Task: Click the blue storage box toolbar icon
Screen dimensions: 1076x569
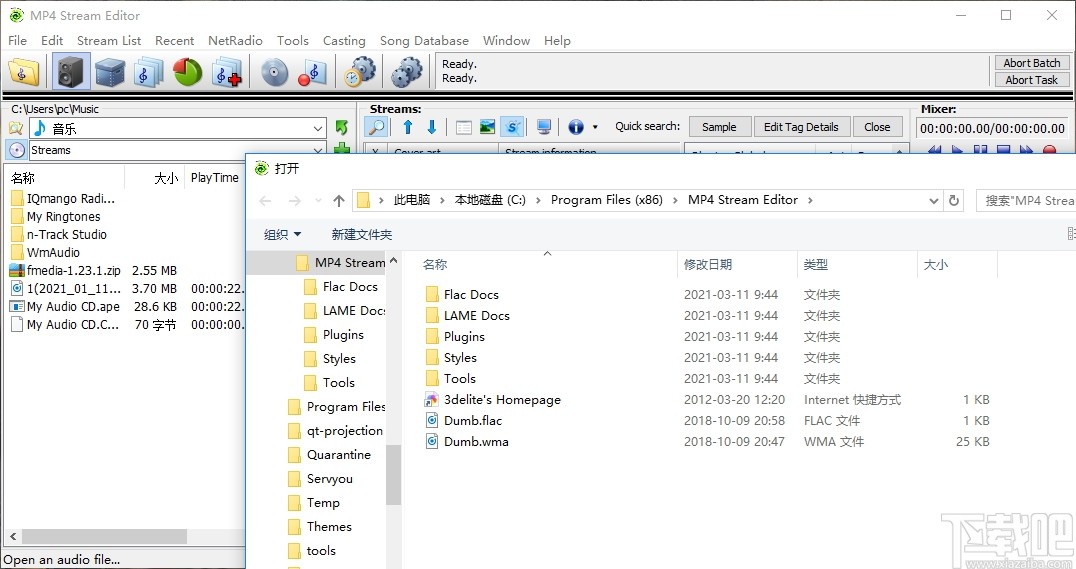Action: pyautogui.click(x=110, y=71)
